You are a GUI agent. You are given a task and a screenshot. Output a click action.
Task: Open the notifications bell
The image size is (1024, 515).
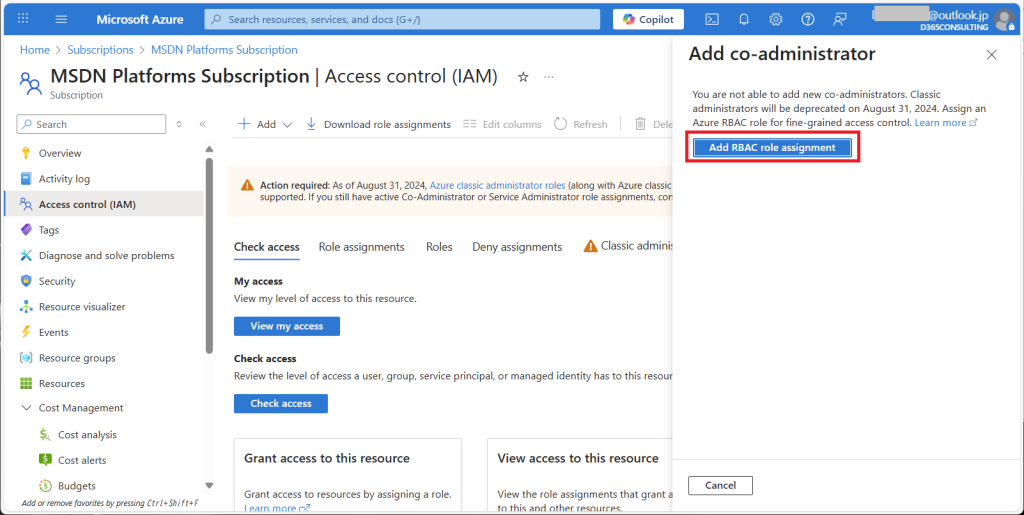tap(744, 19)
